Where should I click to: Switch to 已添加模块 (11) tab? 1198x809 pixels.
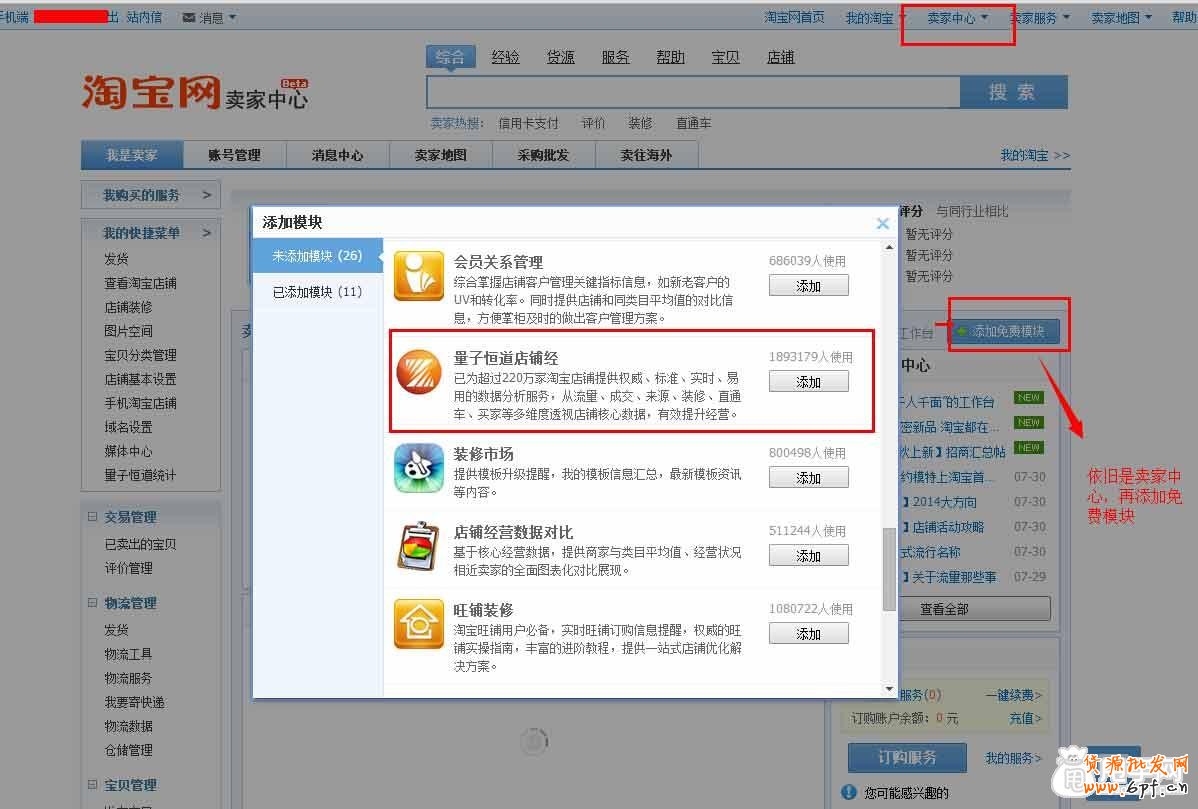point(317,292)
